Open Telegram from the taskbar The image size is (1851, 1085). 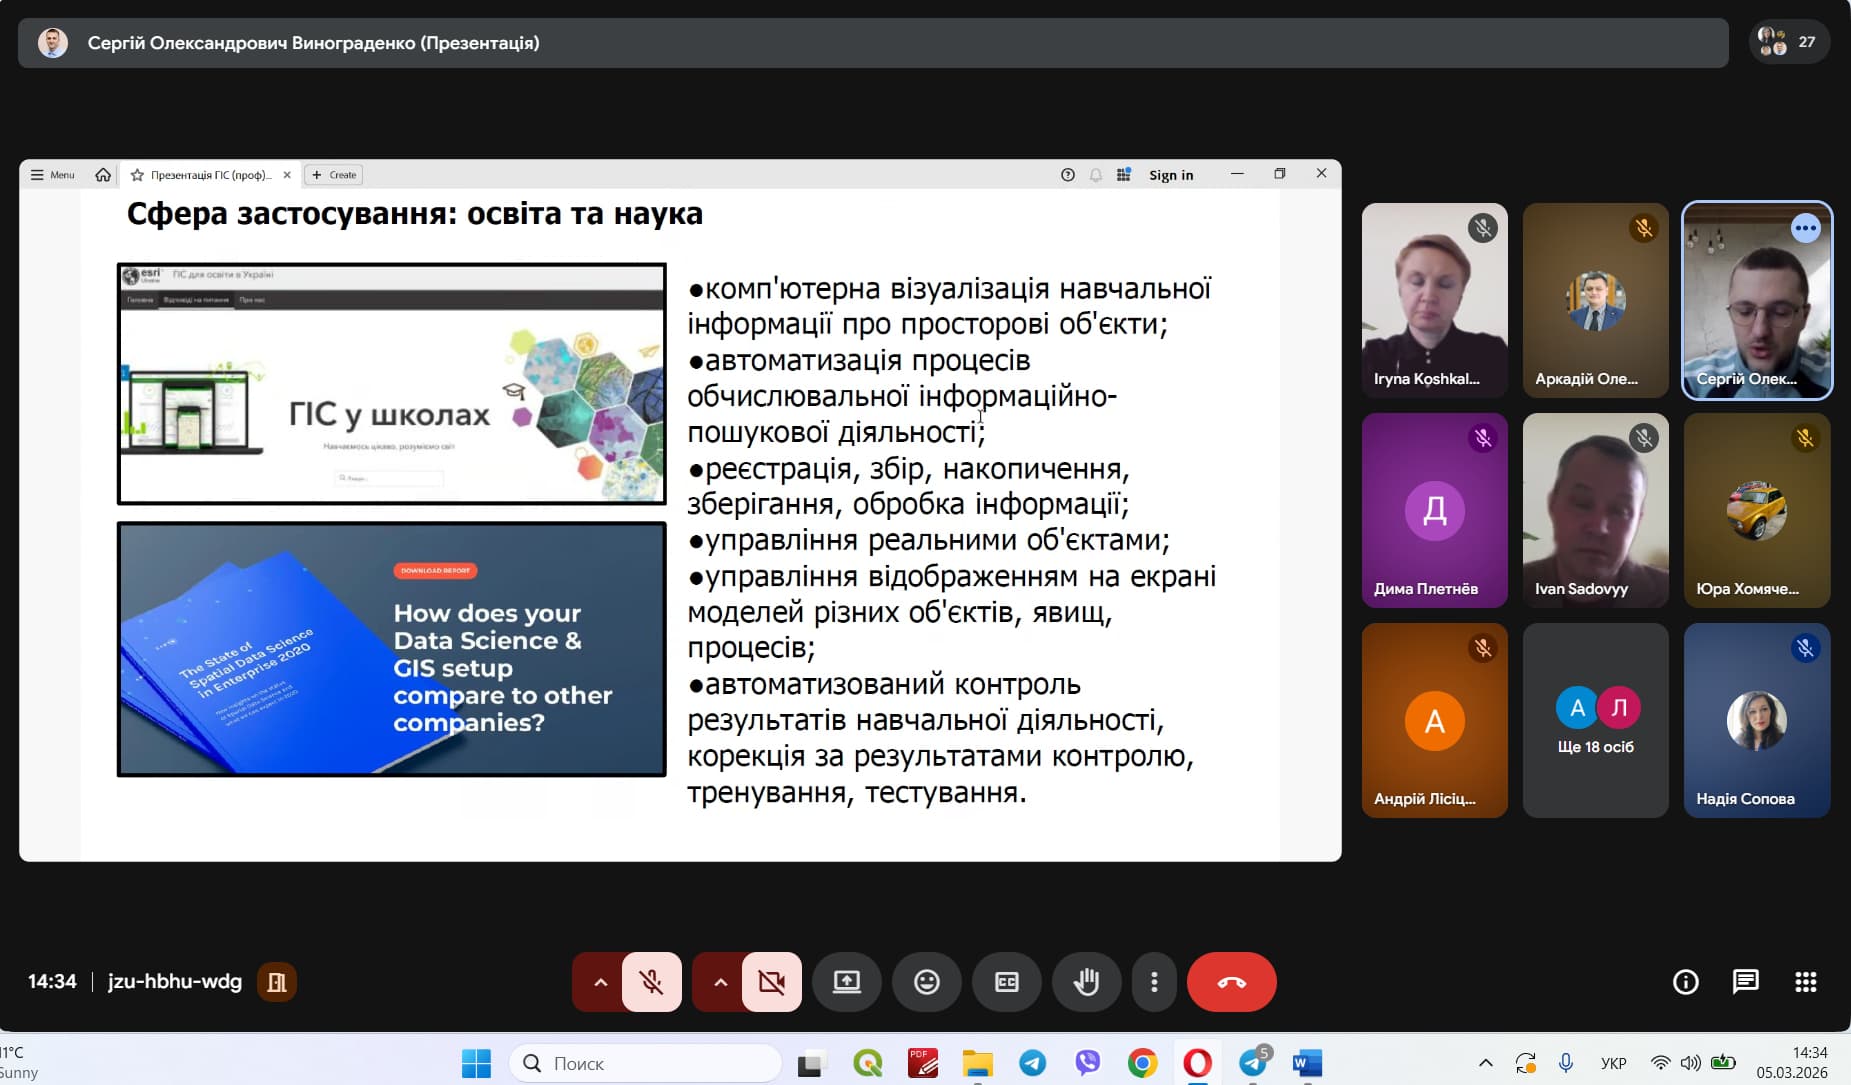click(1033, 1063)
